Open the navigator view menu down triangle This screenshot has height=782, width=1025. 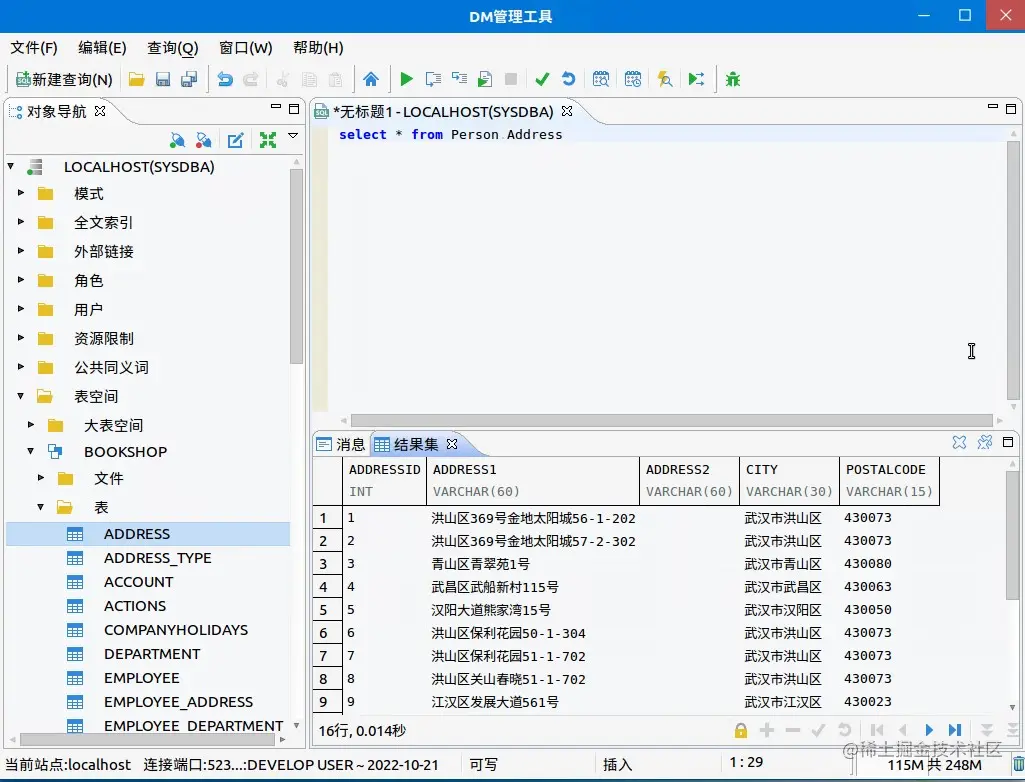pyautogui.click(x=293, y=136)
